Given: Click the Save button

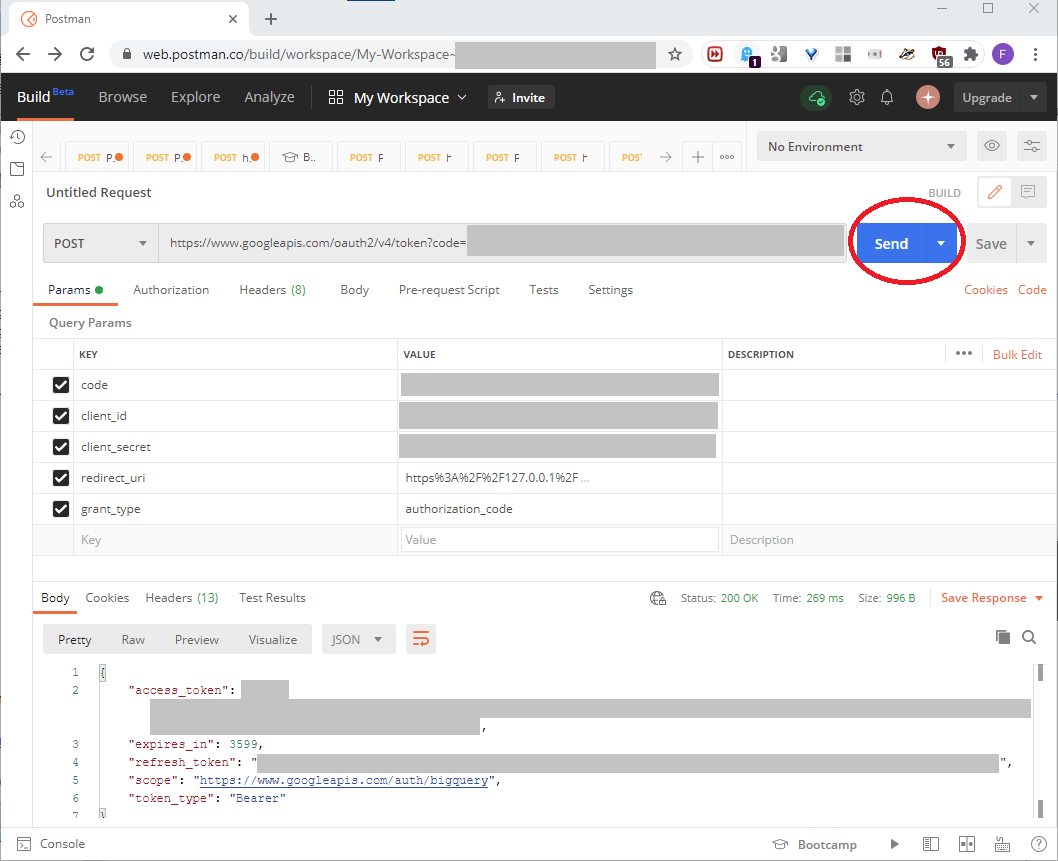Looking at the screenshot, I should [991, 243].
